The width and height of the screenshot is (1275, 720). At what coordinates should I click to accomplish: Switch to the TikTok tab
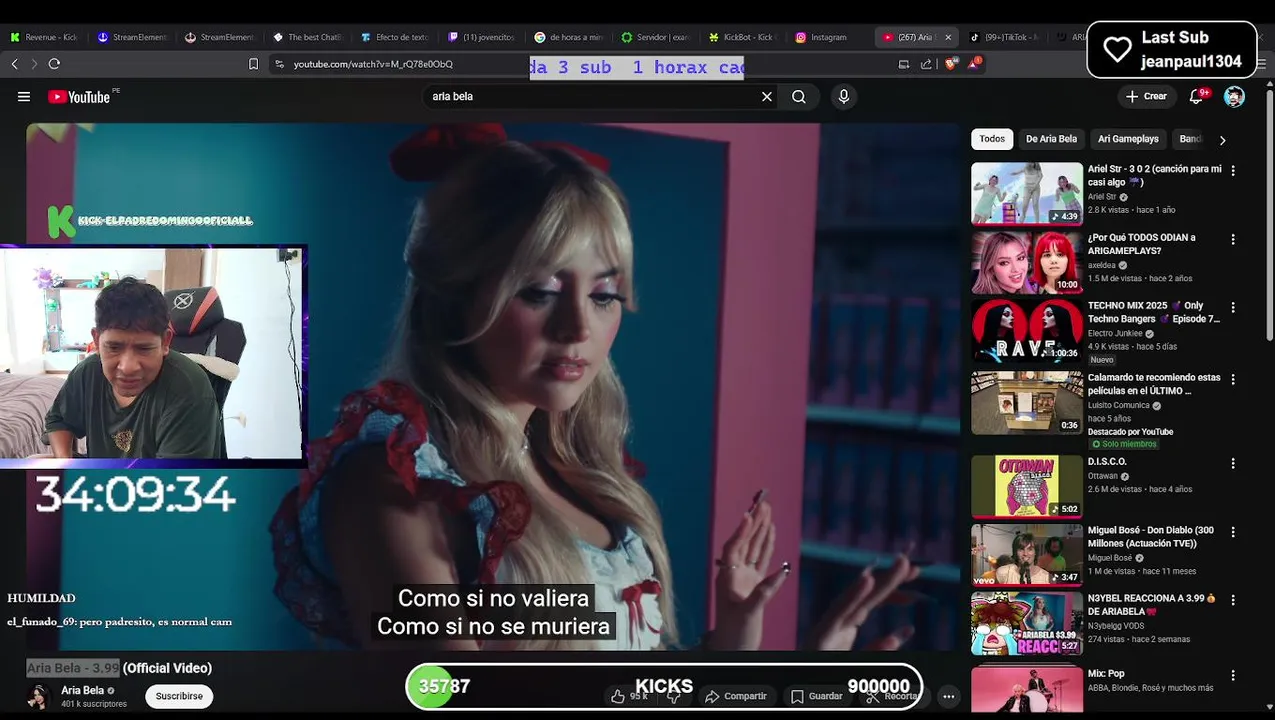click(1005, 37)
